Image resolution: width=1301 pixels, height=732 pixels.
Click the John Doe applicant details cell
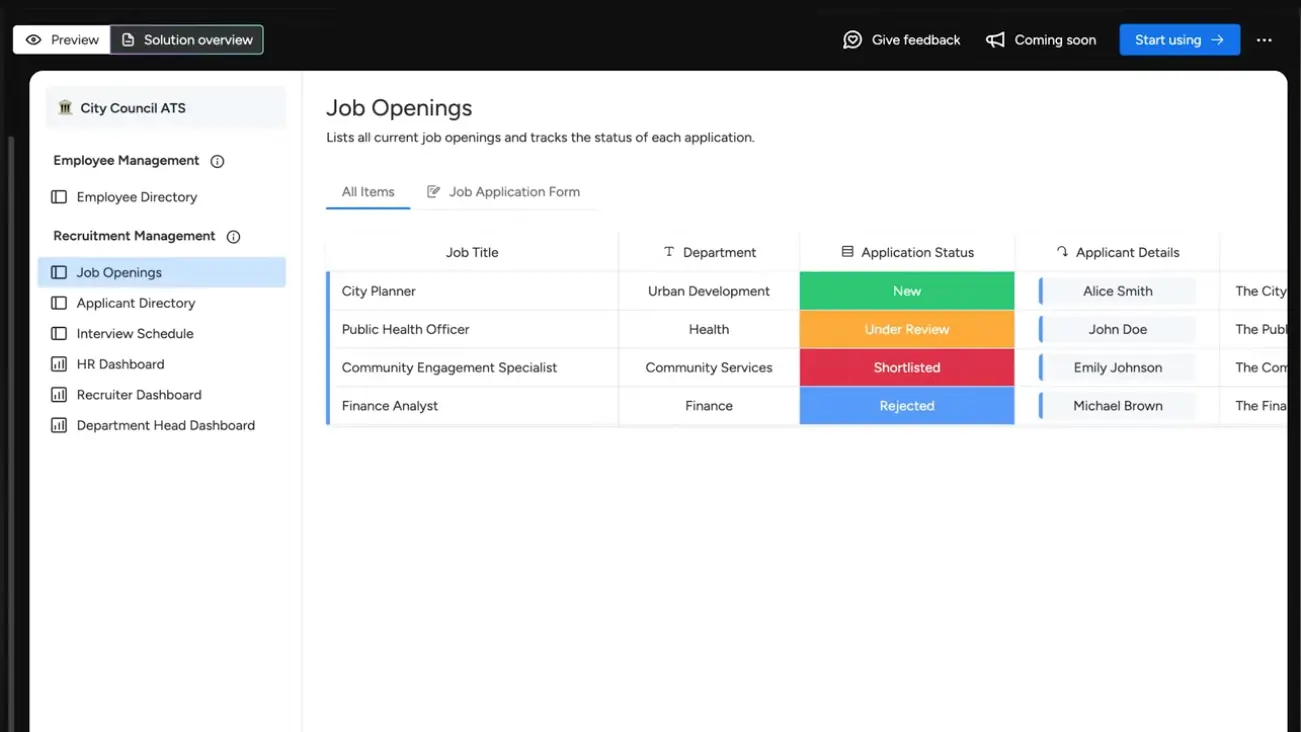pos(1118,329)
